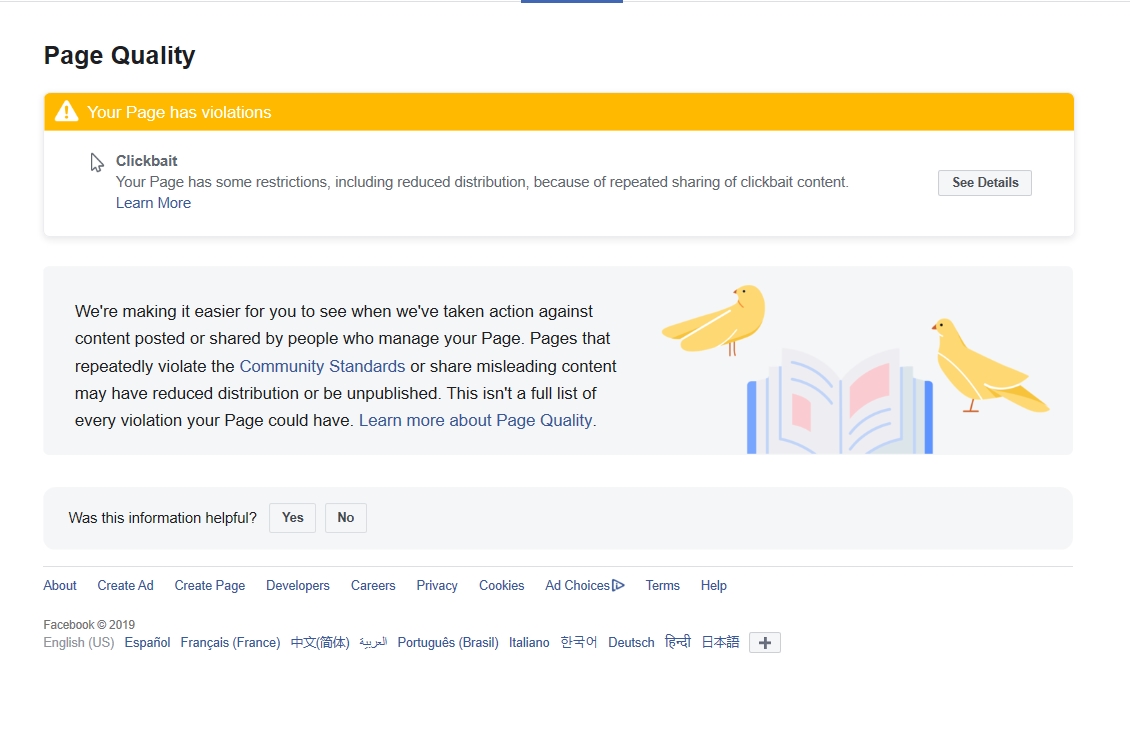Open the Community Standards link
The image size is (1130, 733).
(x=322, y=366)
